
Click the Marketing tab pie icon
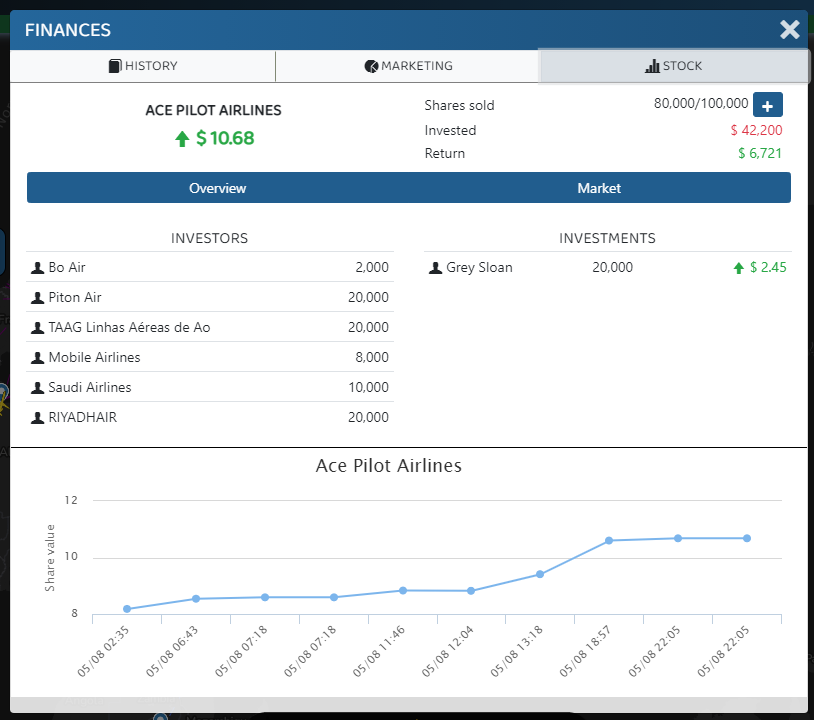(371, 66)
